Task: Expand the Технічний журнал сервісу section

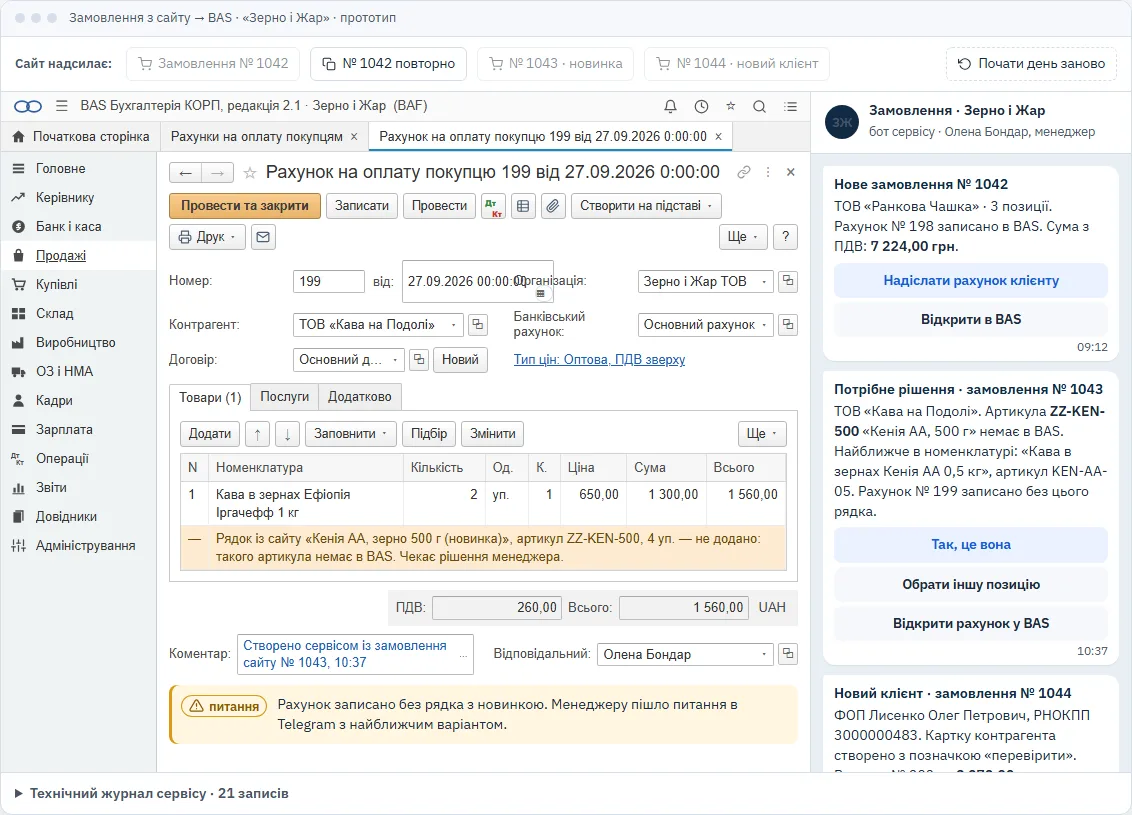Action: point(152,793)
